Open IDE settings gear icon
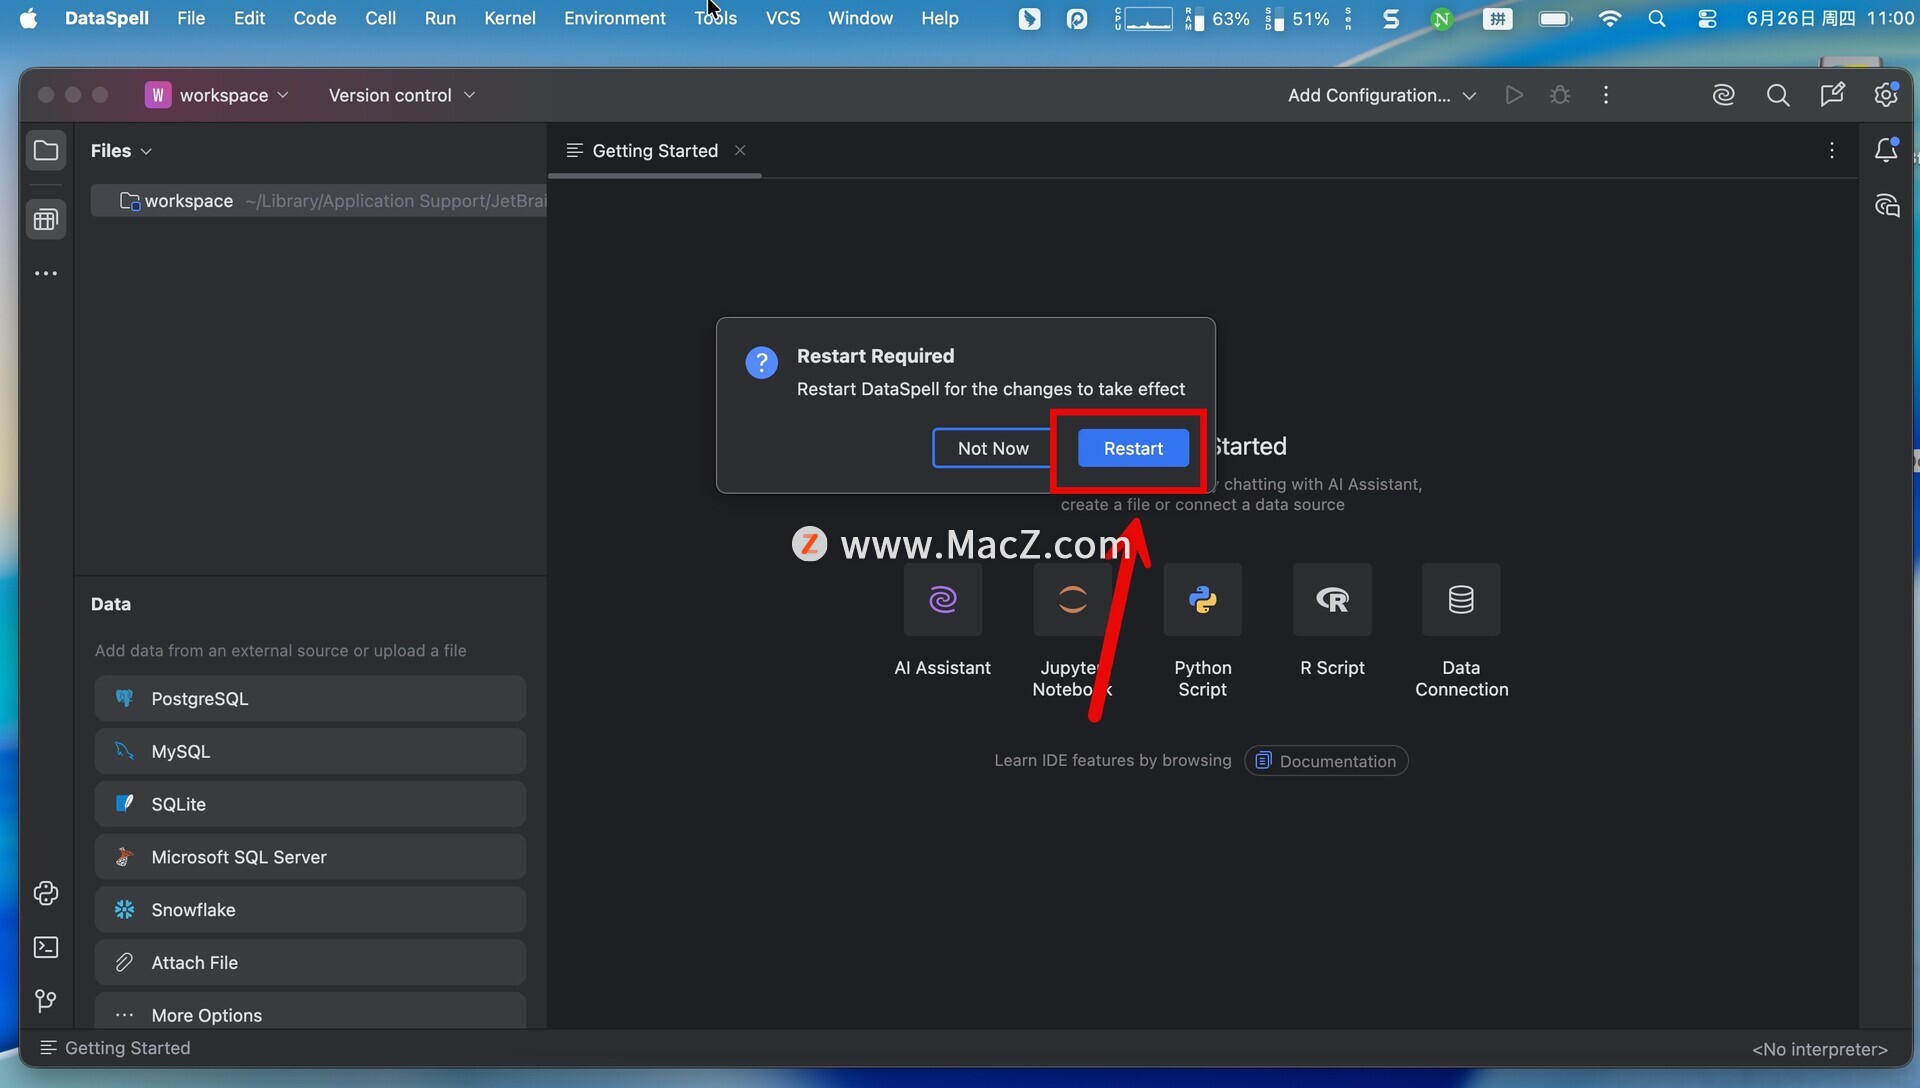1920x1088 pixels. point(1885,95)
